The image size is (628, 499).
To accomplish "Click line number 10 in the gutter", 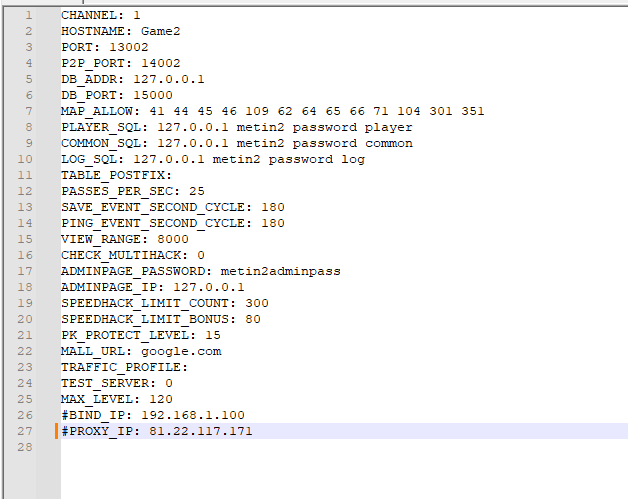I will point(24,159).
